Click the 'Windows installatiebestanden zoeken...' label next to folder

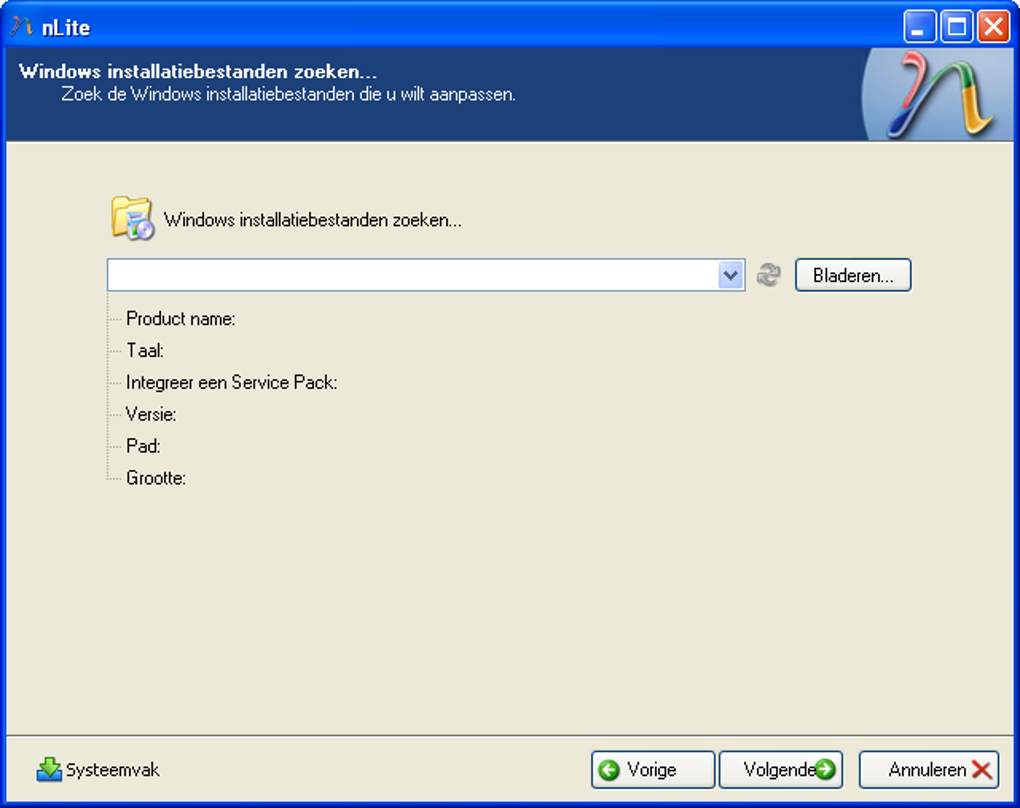(x=313, y=220)
